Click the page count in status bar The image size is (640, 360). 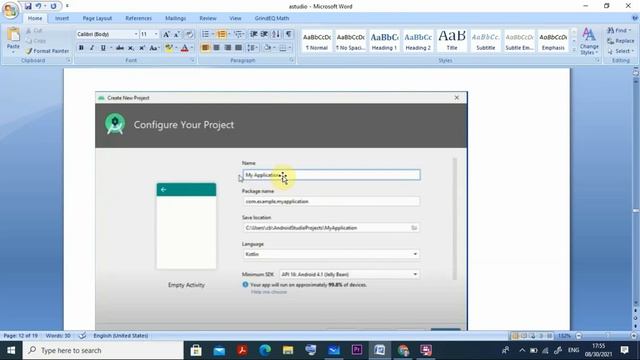[20, 336]
